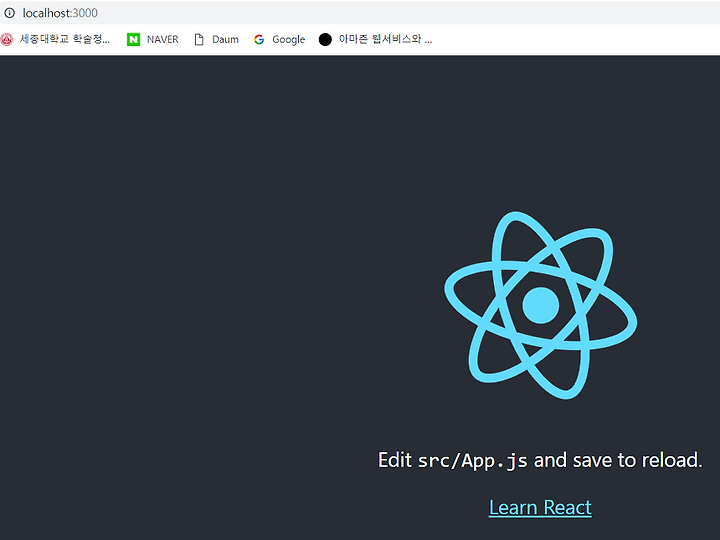Open the 세종대학교 학술정 bookmark
This screenshot has width=720, height=540.
(x=64, y=39)
